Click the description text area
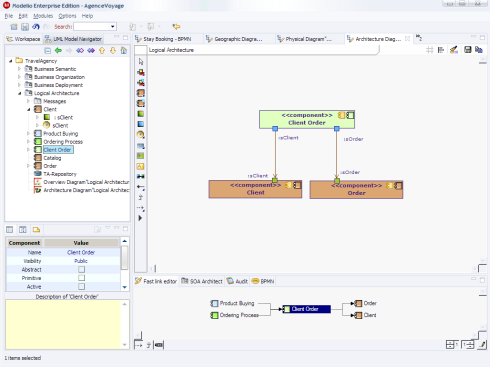 (63, 324)
